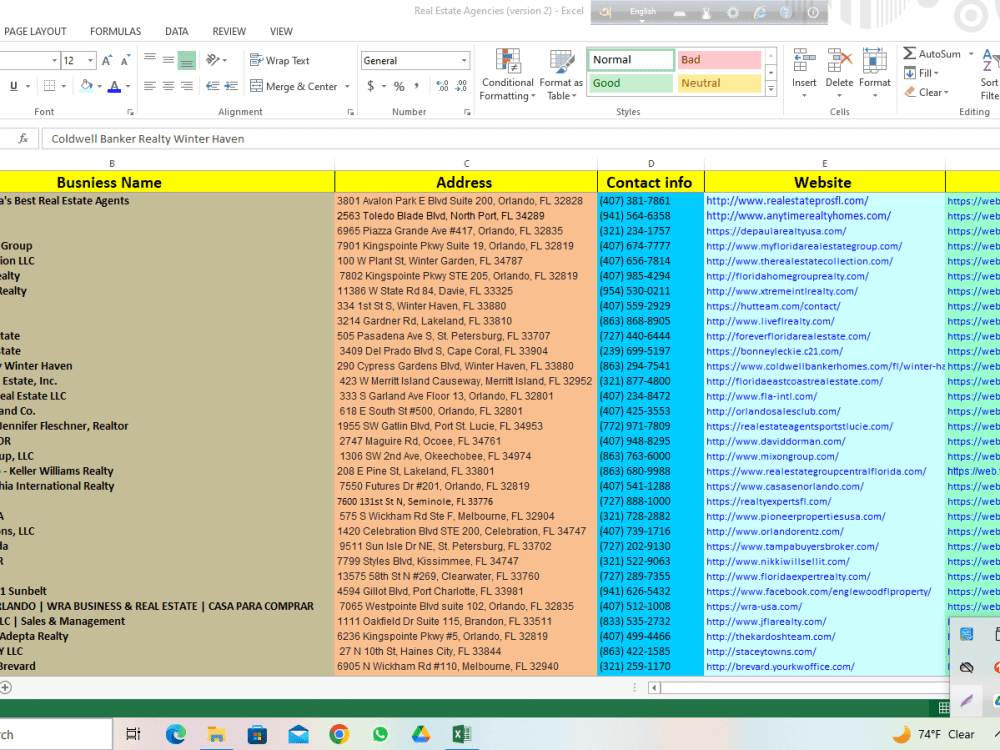Viewport: 1000px width, 750px height.
Task: Click the Increase Font Size icon
Action: click(x=107, y=61)
